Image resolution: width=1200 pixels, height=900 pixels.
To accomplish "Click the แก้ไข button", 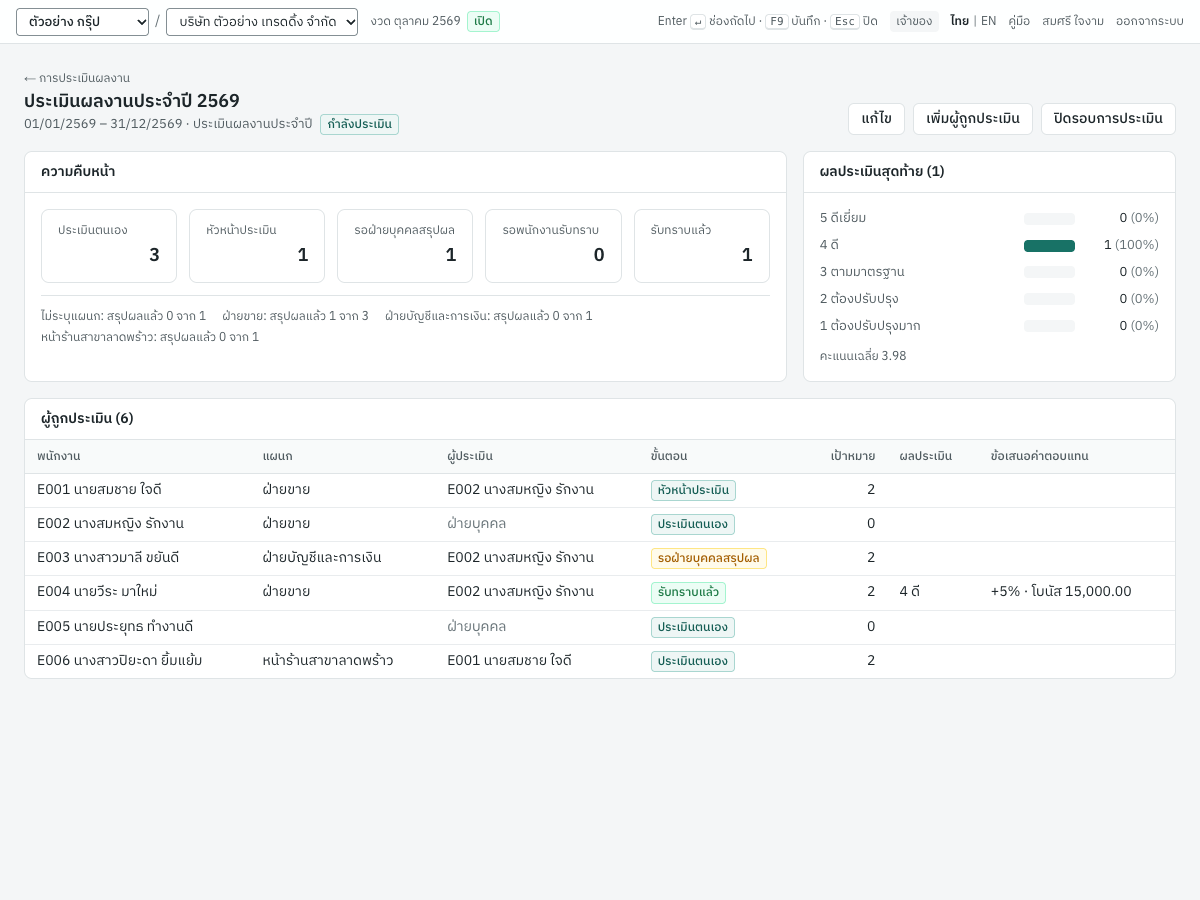I will [x=876, y=119].
